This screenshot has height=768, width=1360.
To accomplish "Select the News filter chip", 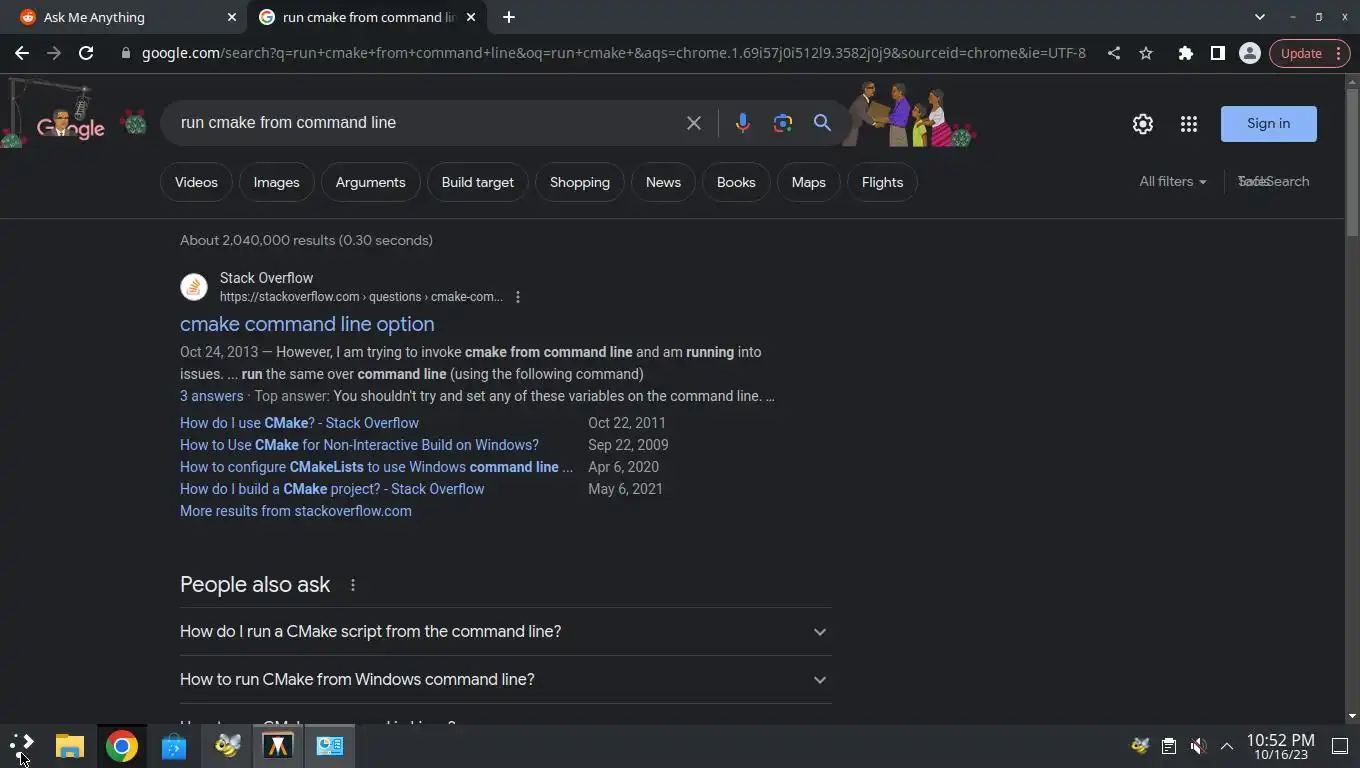I will coord(663,182).
